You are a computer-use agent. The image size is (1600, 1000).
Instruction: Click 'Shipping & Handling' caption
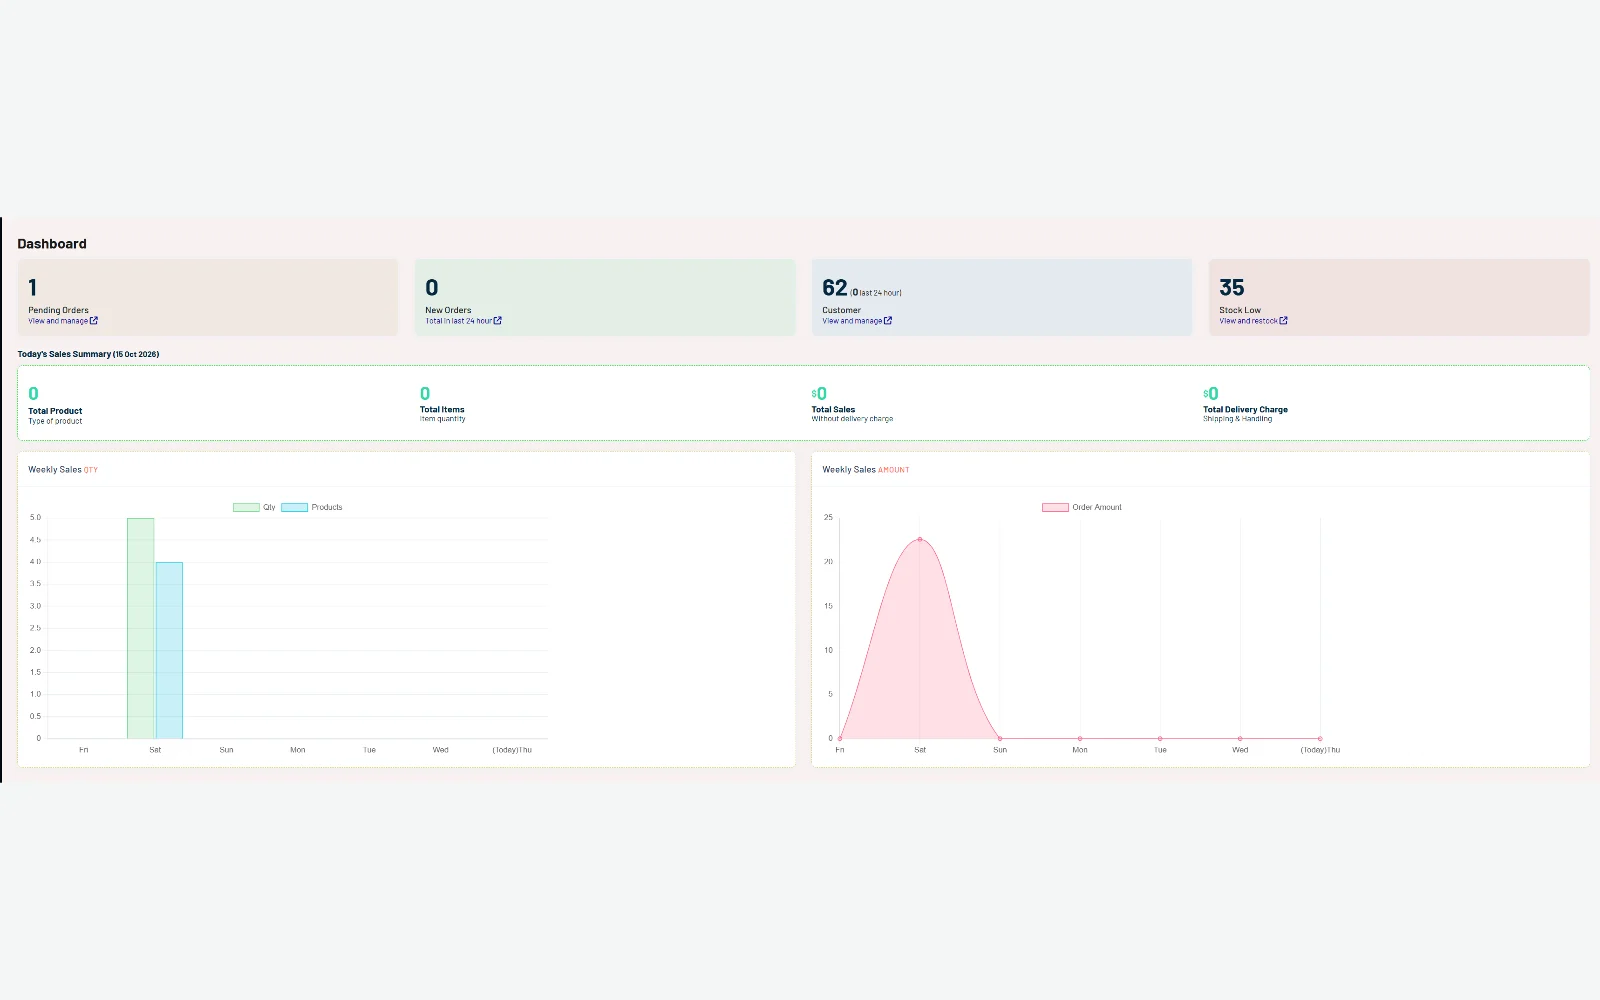[x=1237, y=419]
